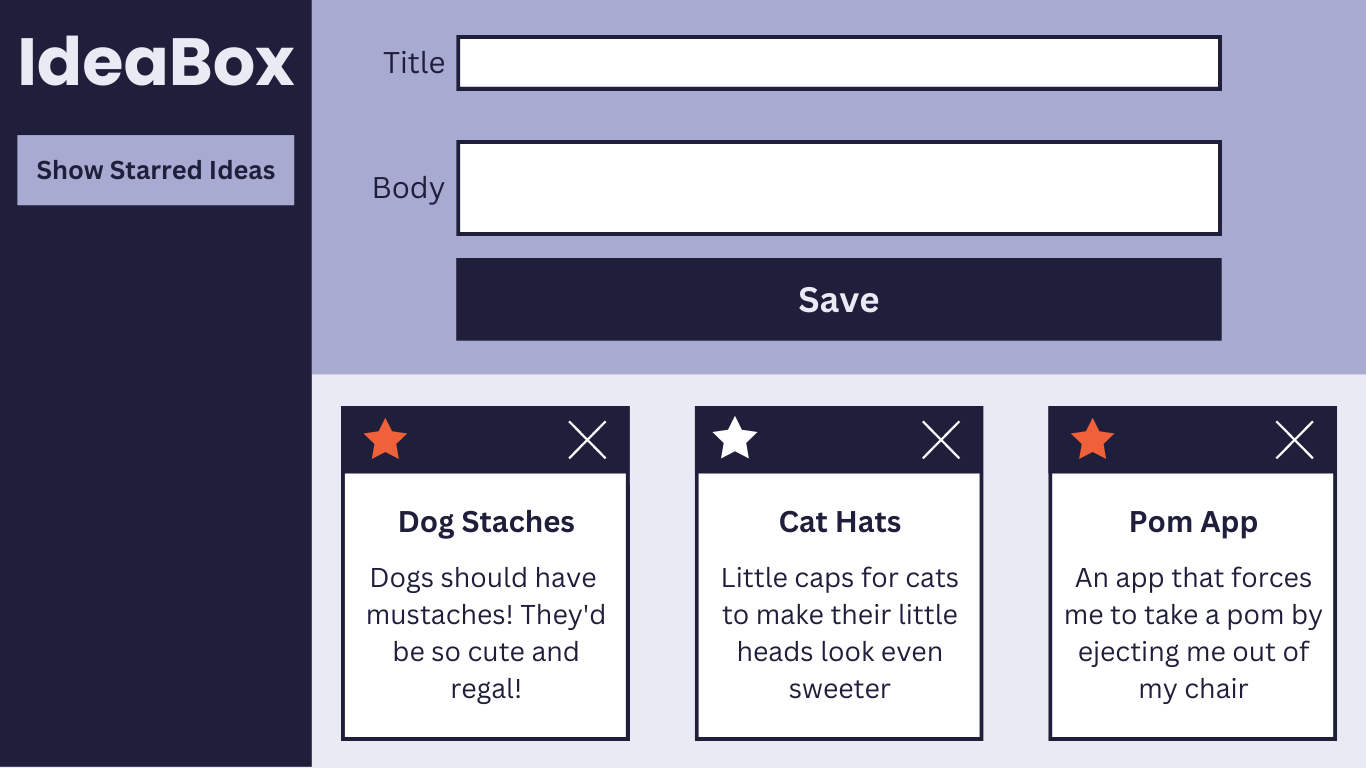Click the Body field label
This screenshot has height=768, width=1366.
[408, 188]
